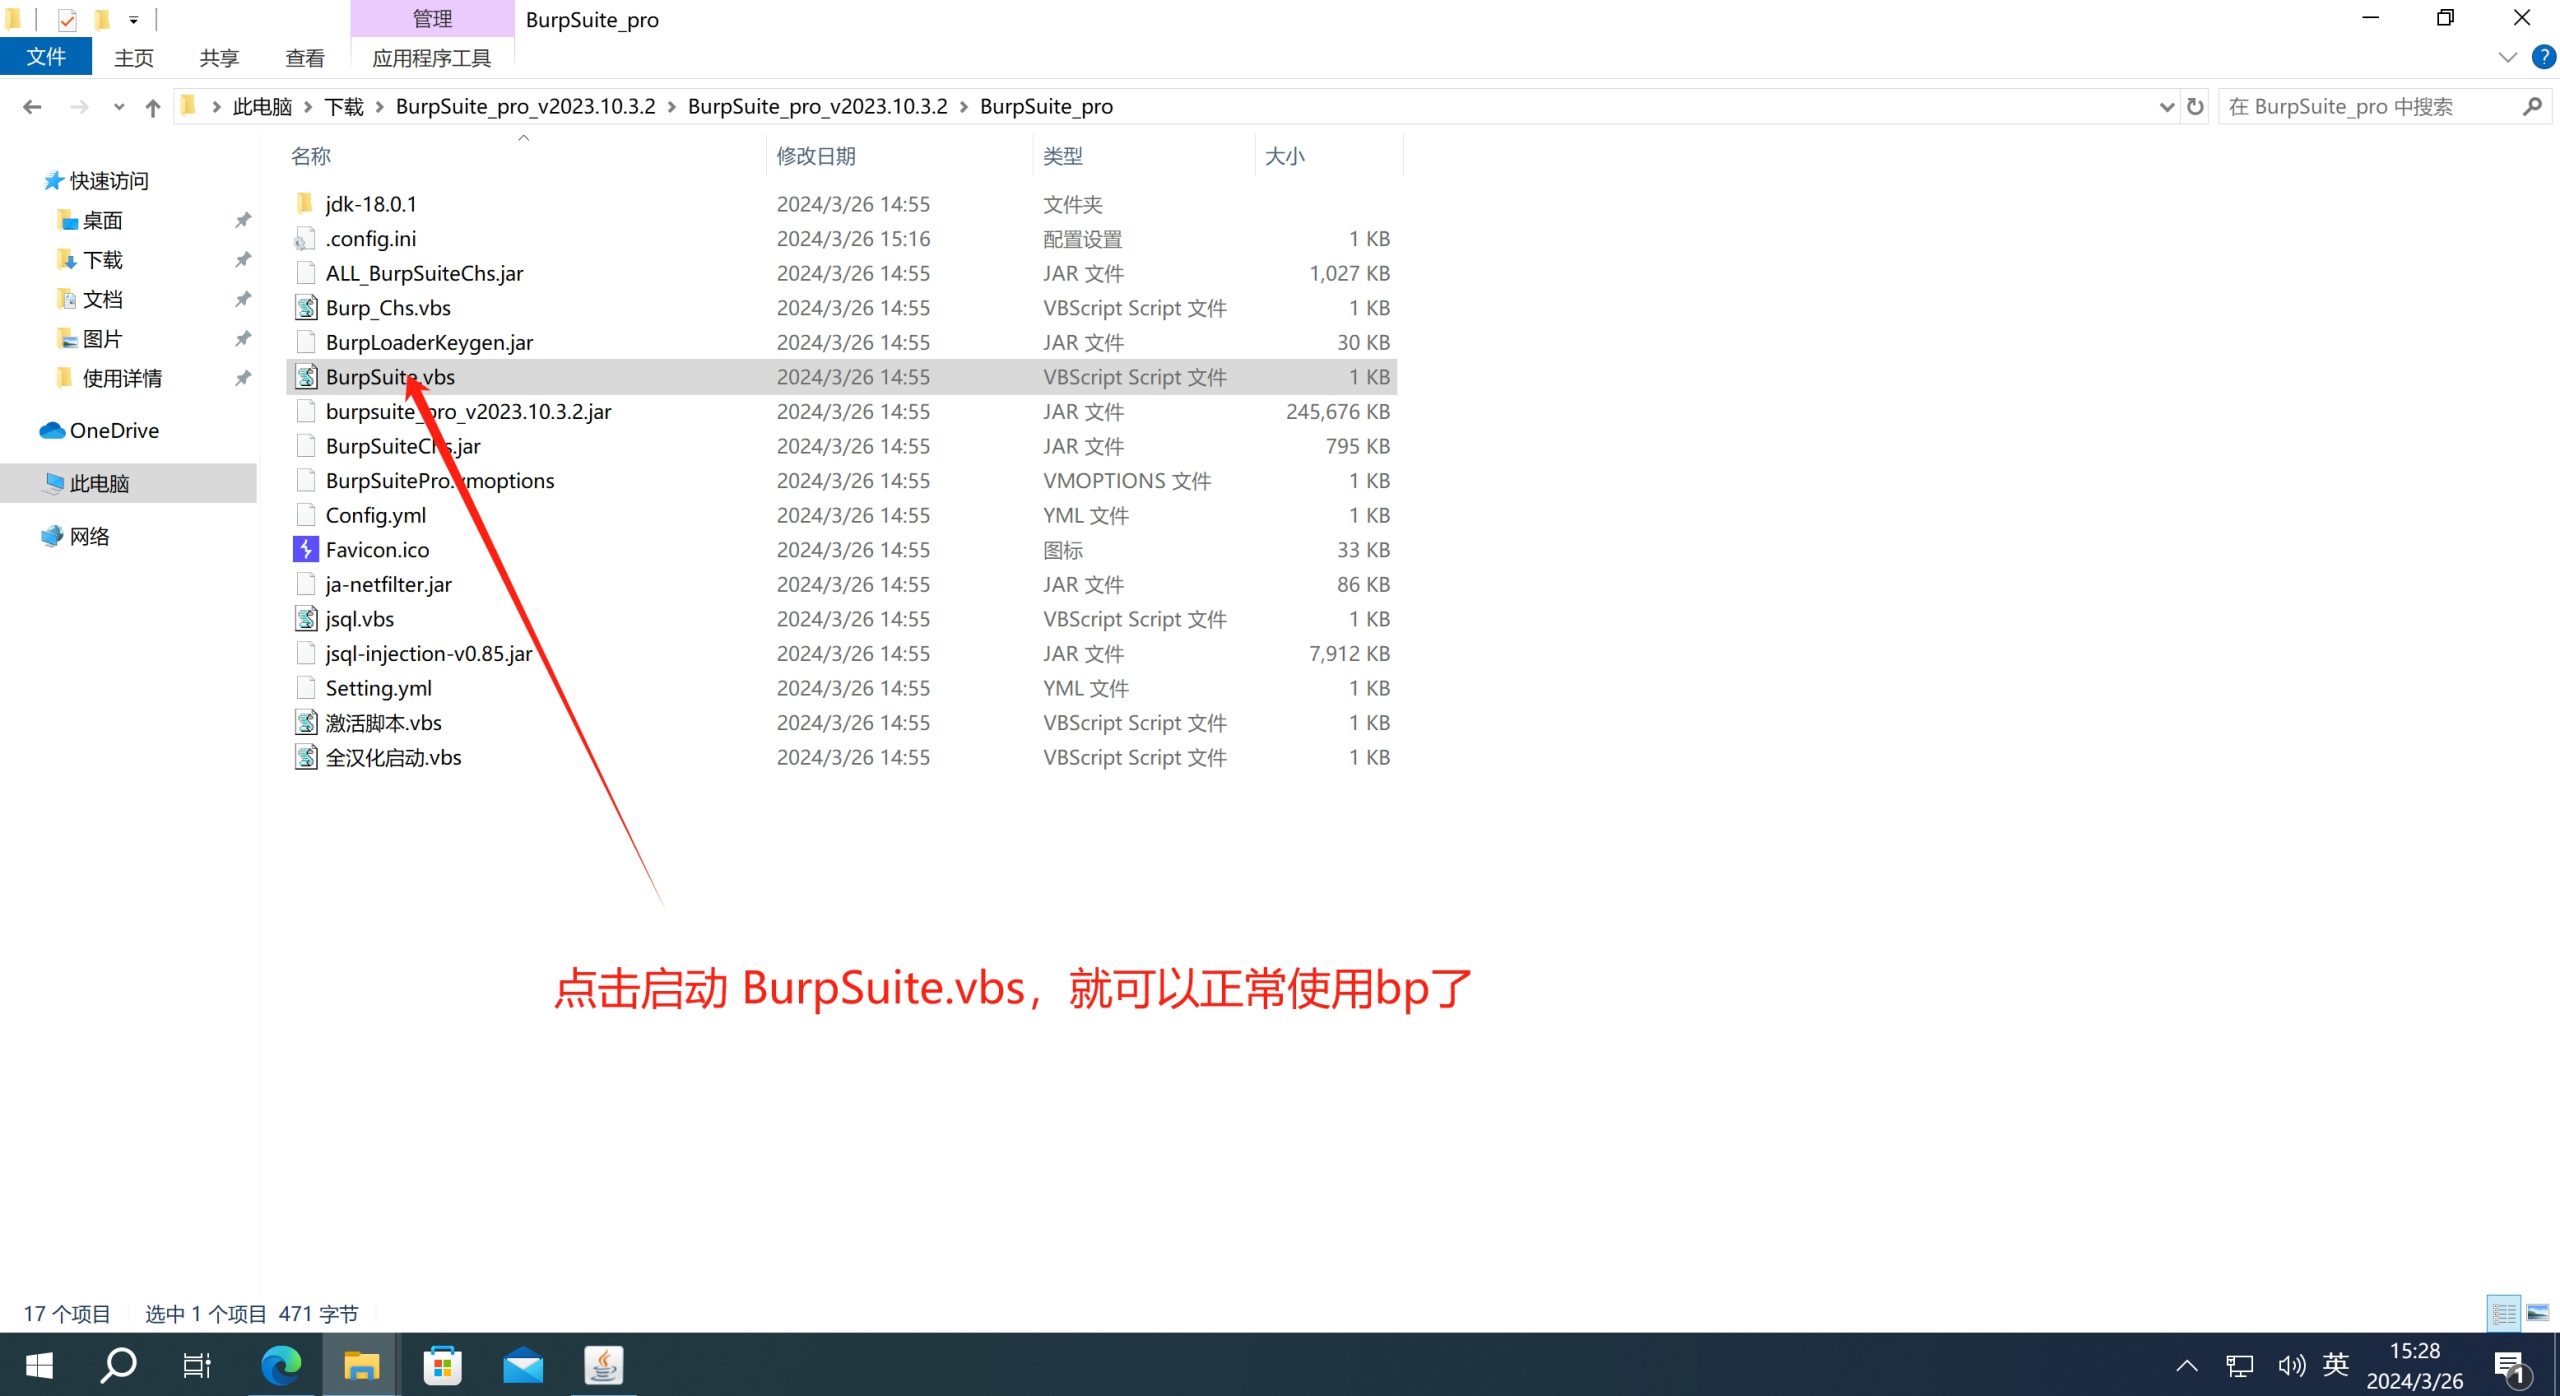Switch to details view layout icon

2504,1313
